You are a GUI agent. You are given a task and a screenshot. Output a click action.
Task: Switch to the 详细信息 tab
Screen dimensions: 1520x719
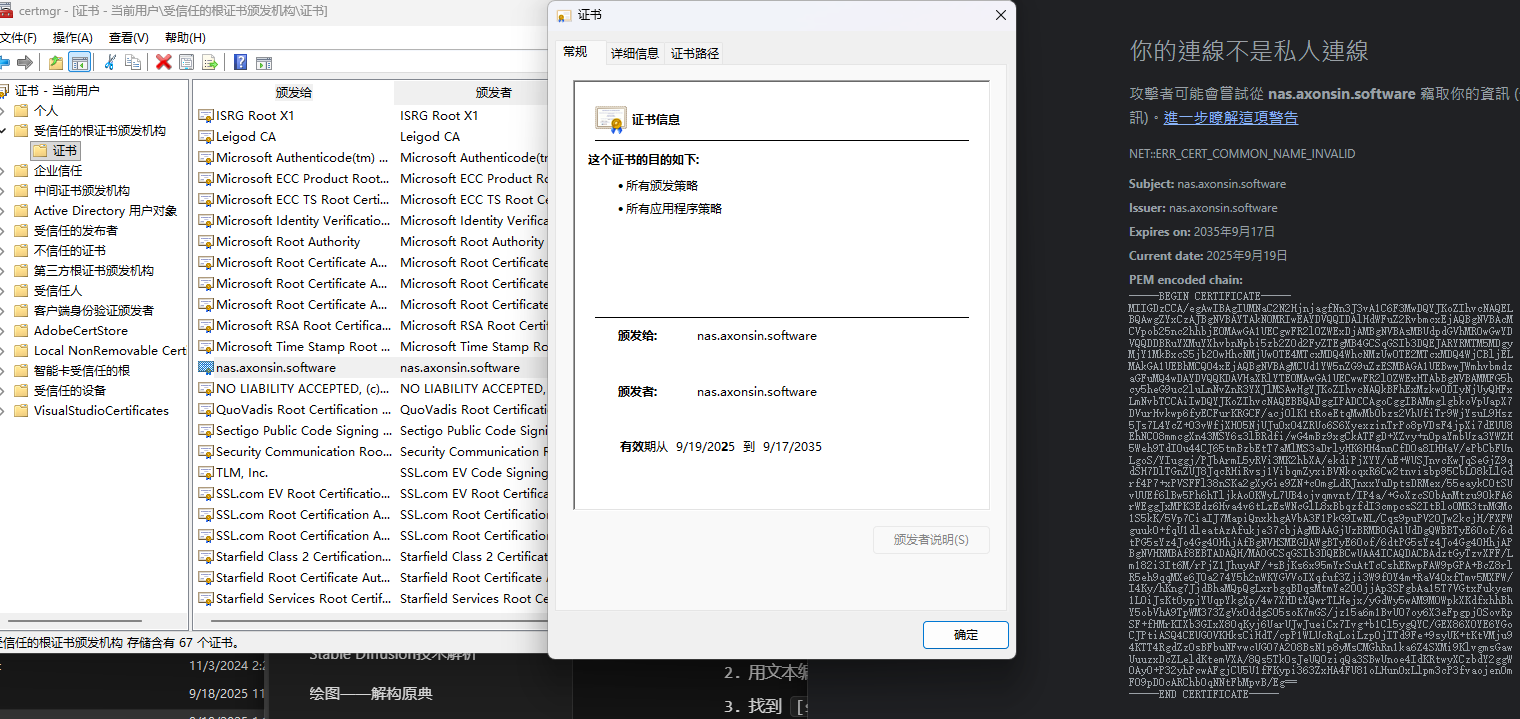635,54
